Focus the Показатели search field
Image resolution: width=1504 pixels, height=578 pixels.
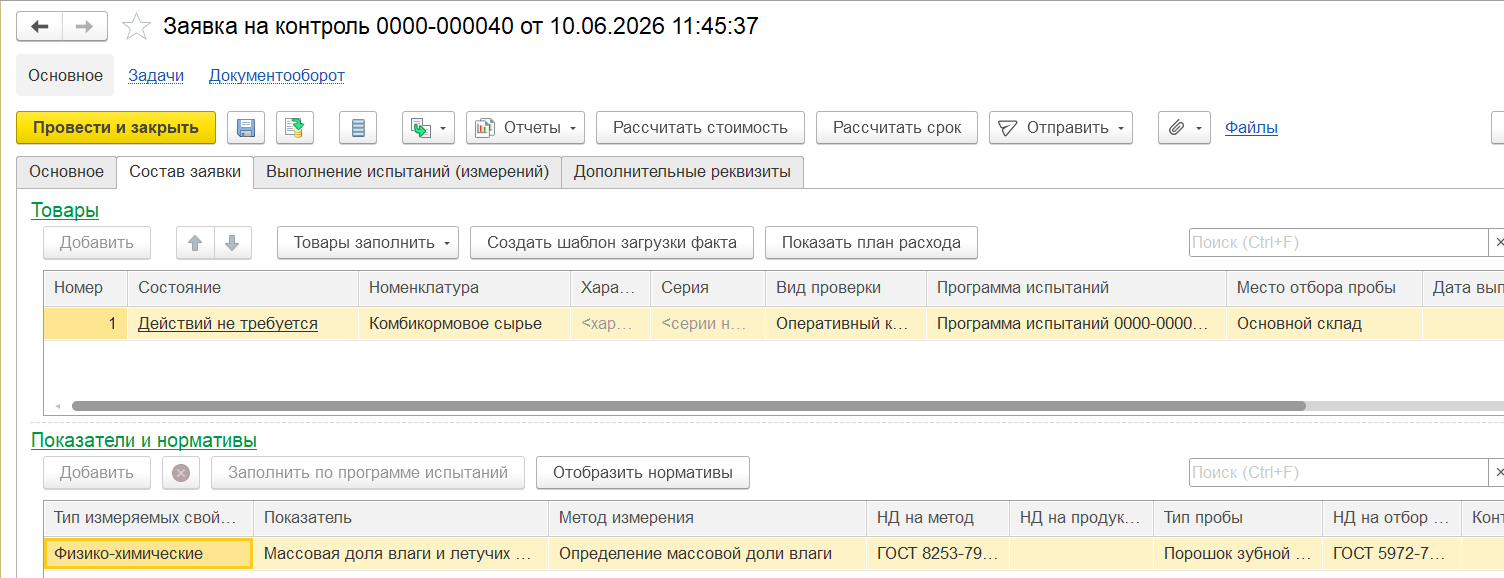[1338, 473]
